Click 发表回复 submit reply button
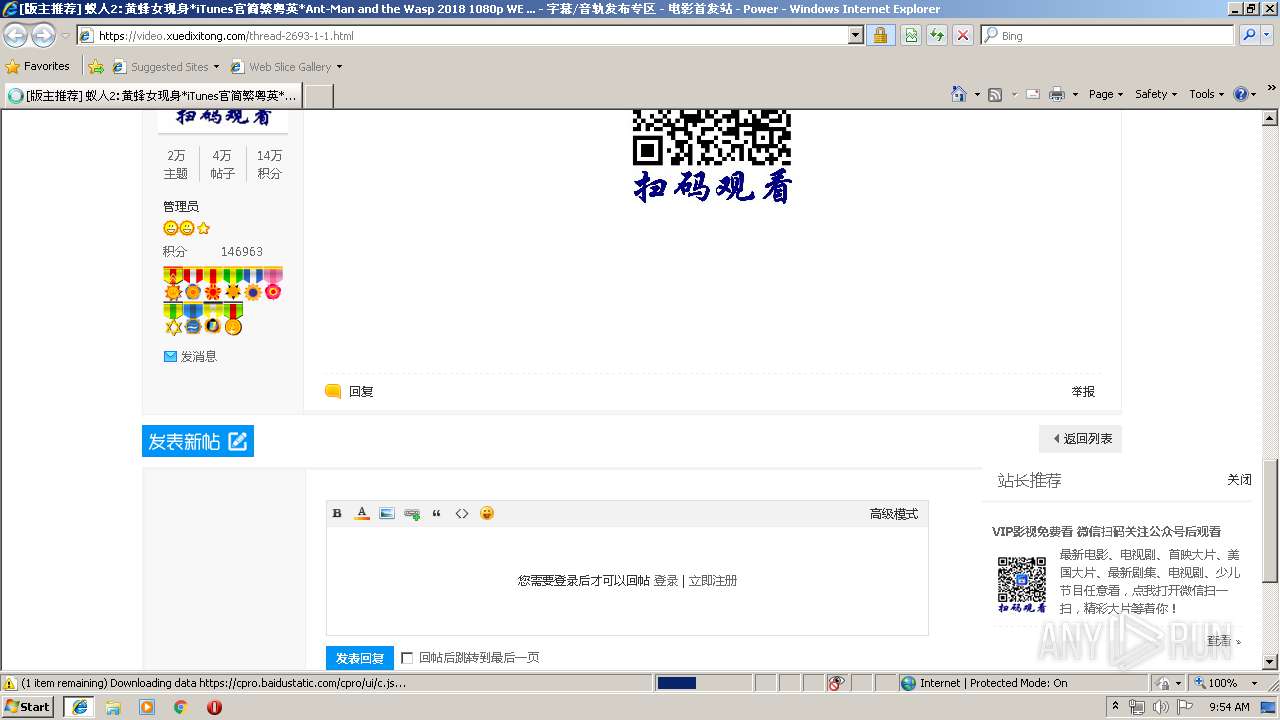Viewport: 1280px width, 720px height. point(360,658)
